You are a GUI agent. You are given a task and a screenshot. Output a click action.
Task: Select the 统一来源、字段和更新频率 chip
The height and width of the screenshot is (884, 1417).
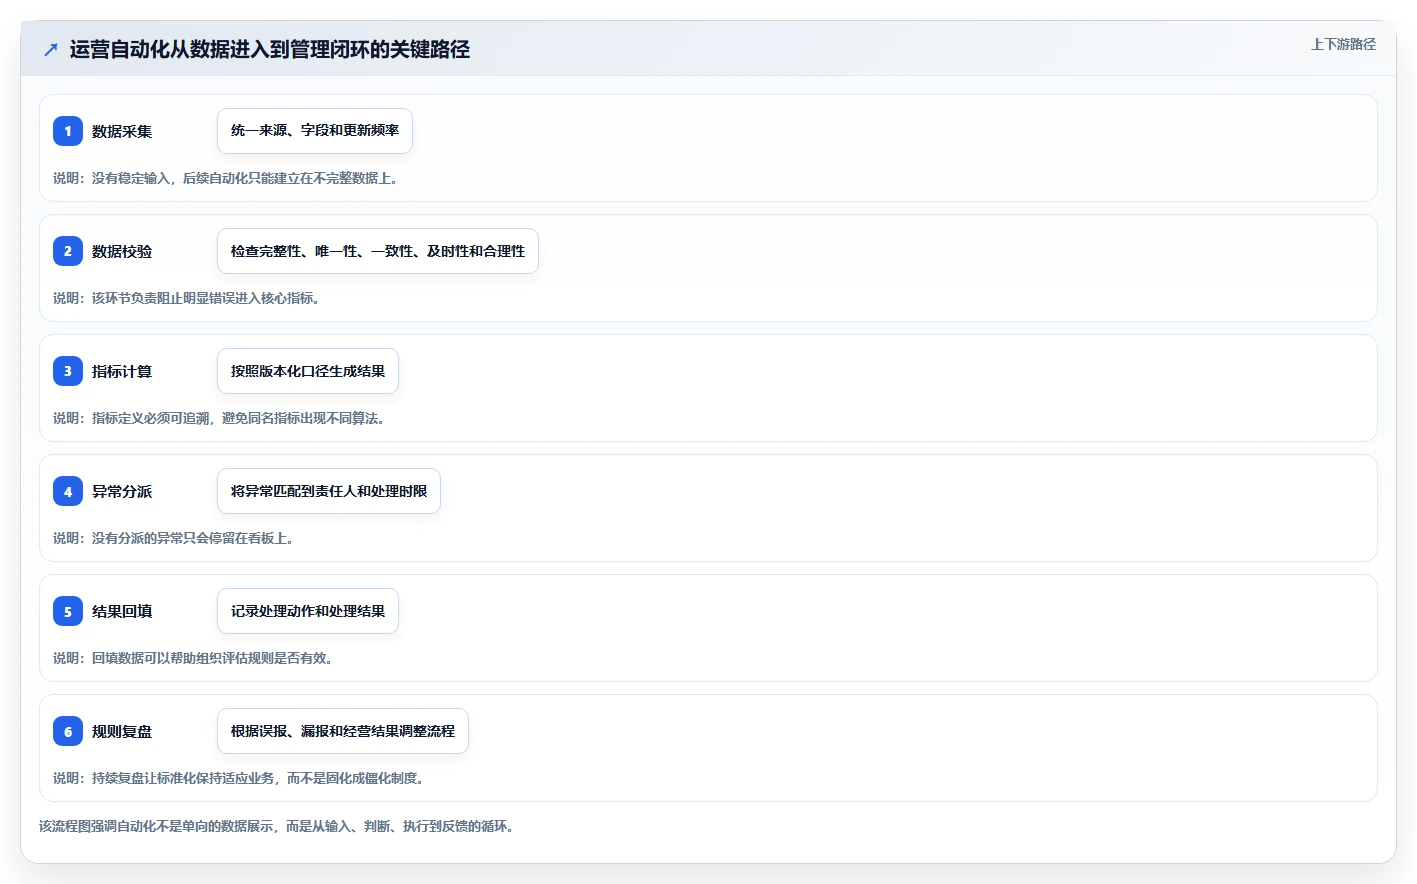pos(315,131)
